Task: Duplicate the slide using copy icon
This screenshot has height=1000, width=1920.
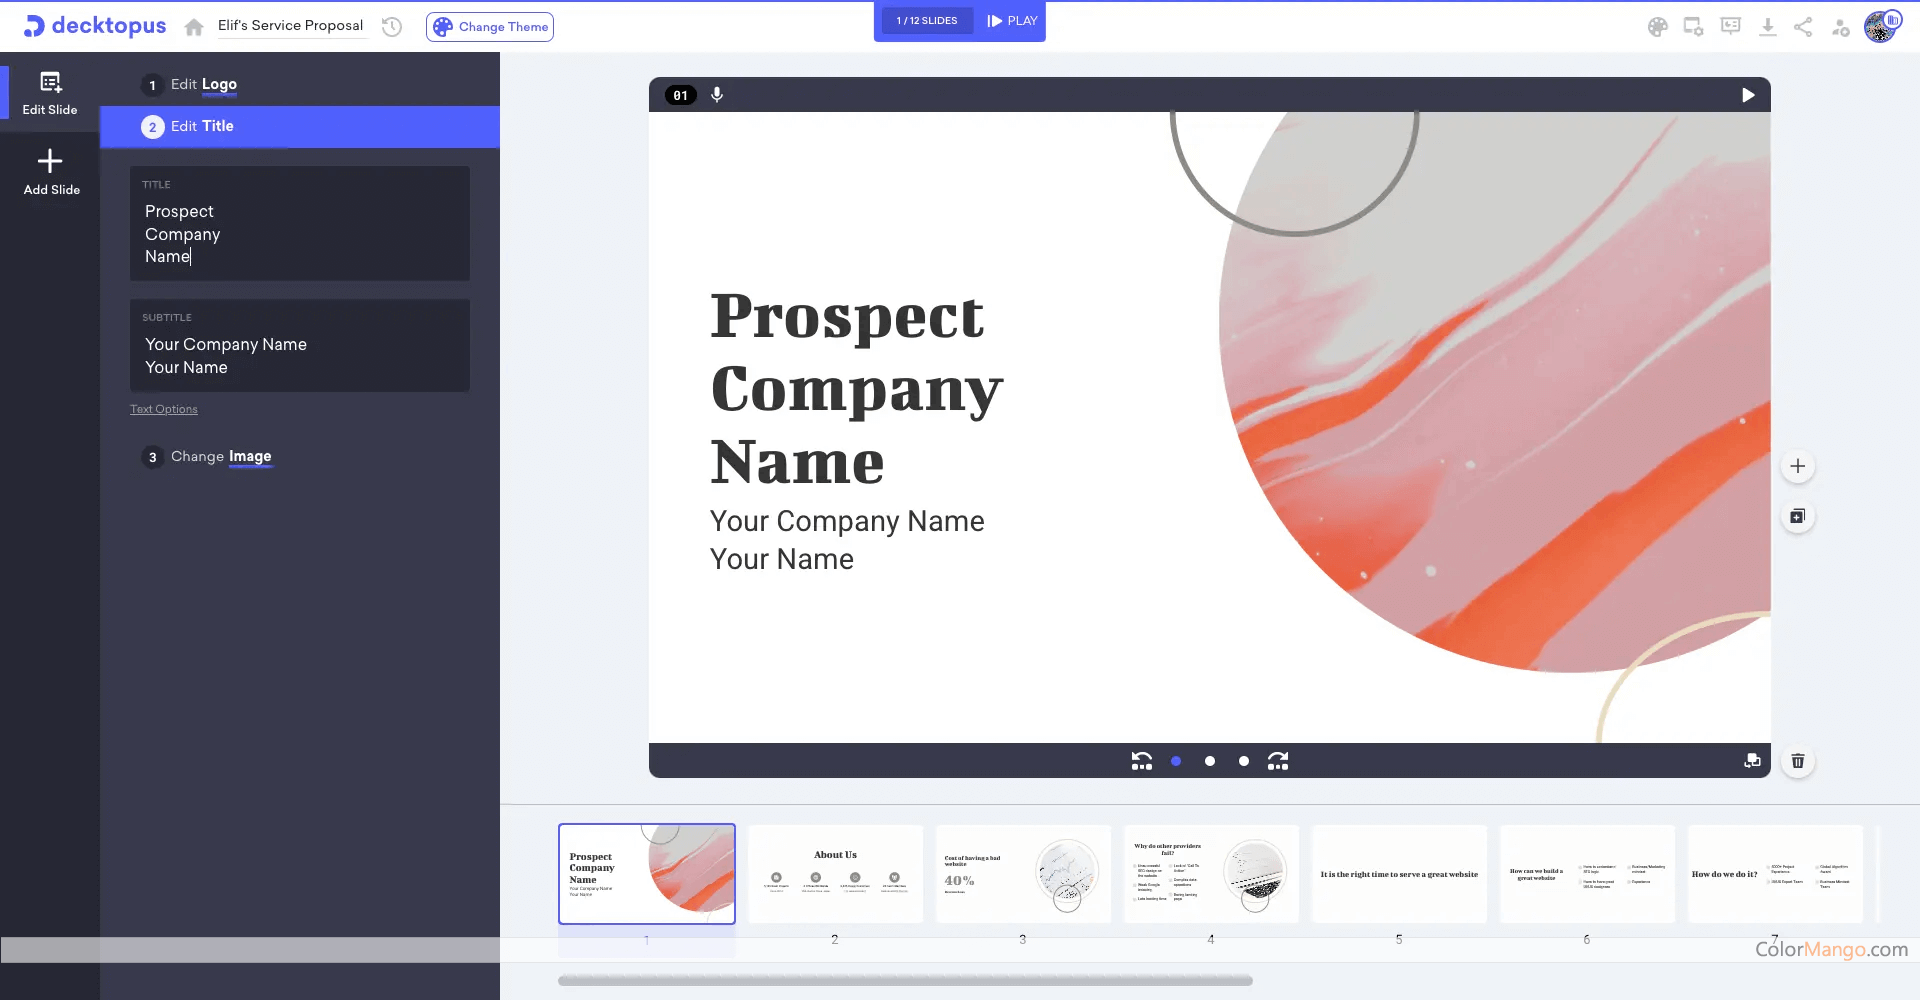Action: [1797, 517]
